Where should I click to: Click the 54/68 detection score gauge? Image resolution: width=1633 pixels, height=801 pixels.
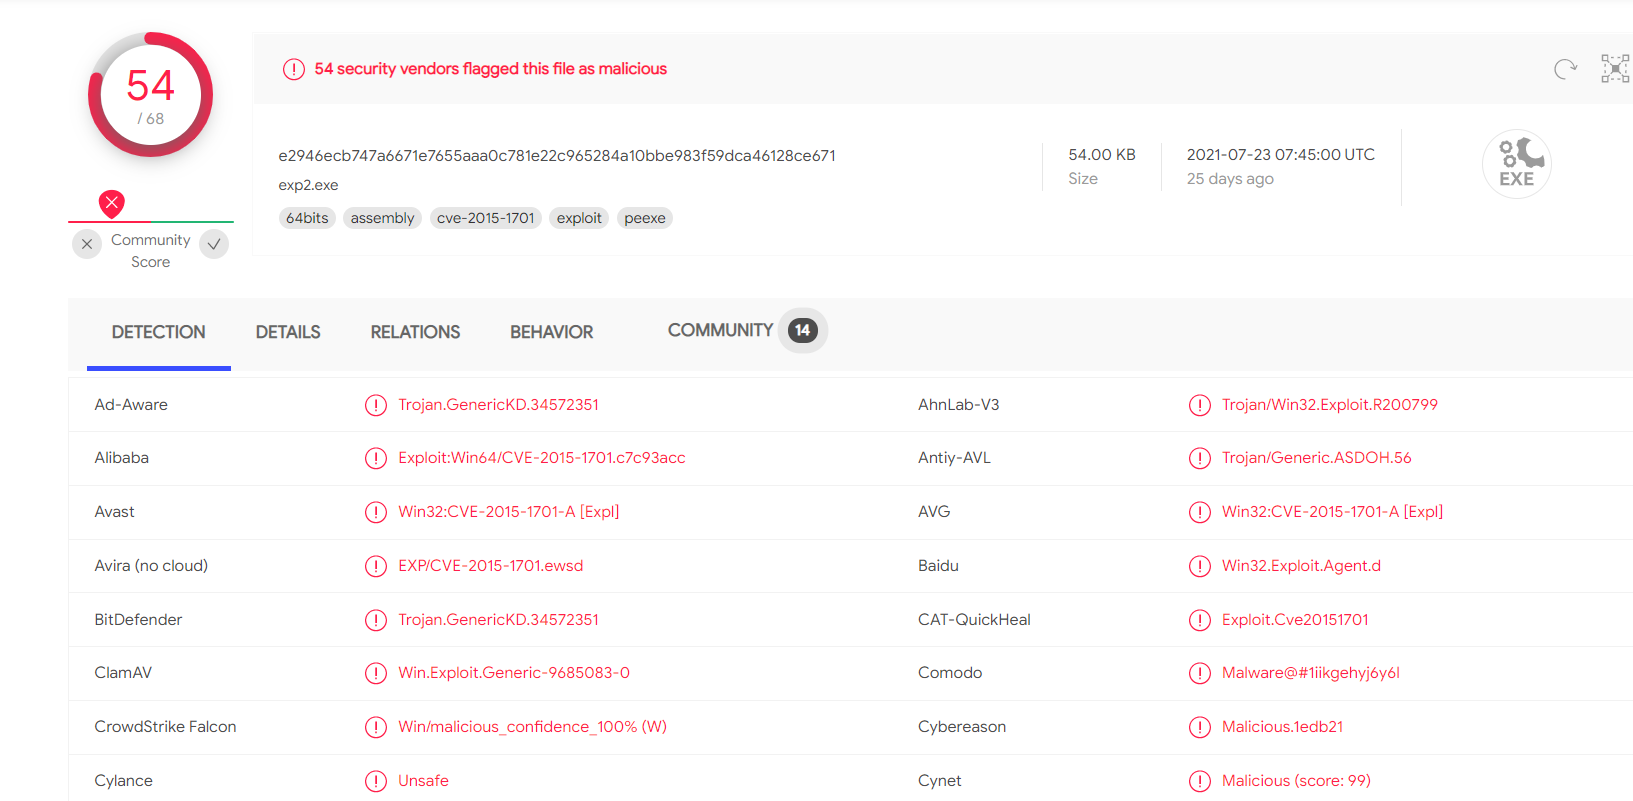click(151, 95)
